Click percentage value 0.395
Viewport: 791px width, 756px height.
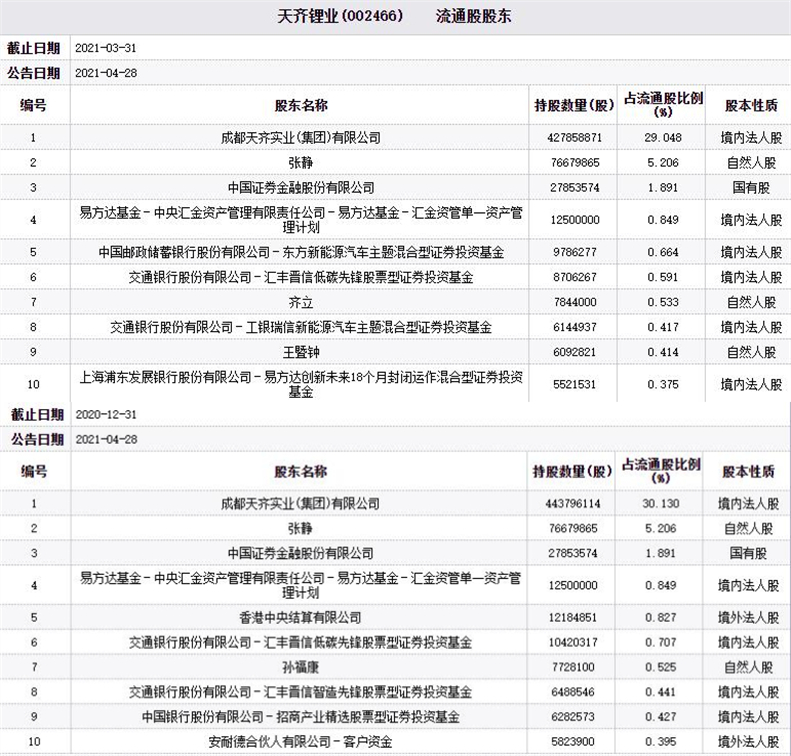point(661,742)
